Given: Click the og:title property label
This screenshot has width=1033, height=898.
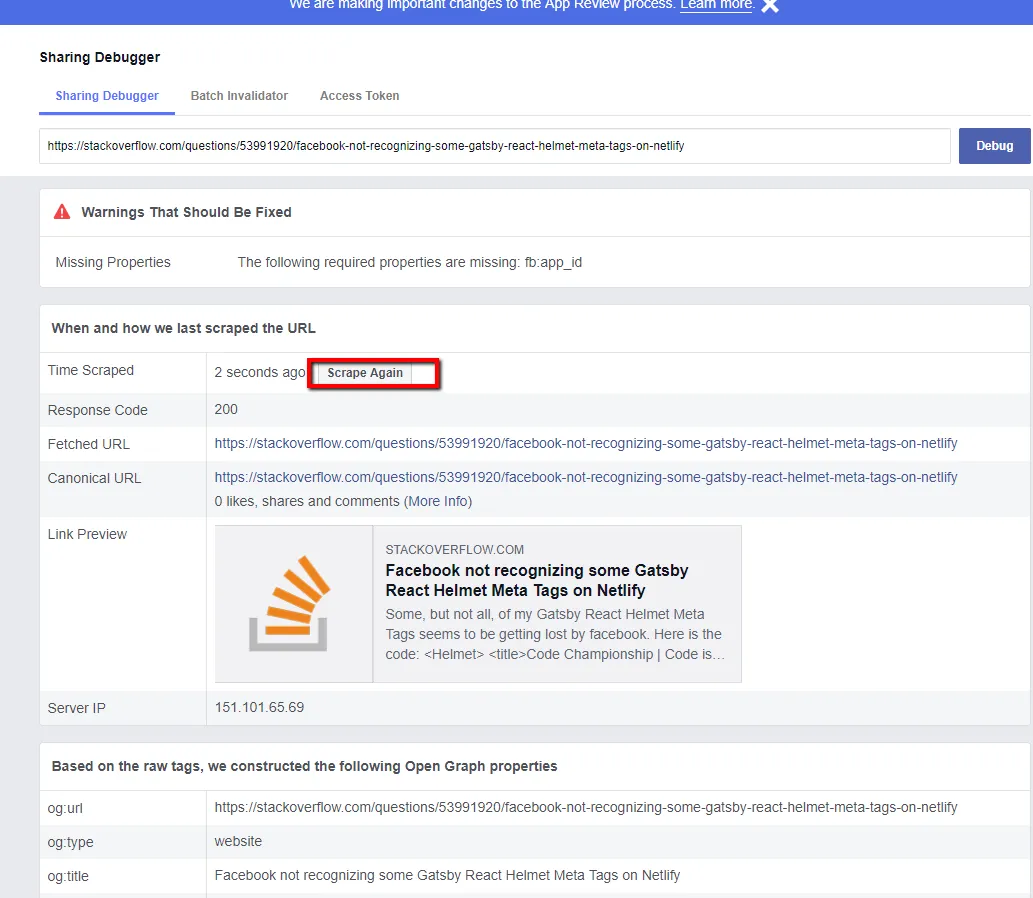Looking at the screenshot, I should point(68,876).
